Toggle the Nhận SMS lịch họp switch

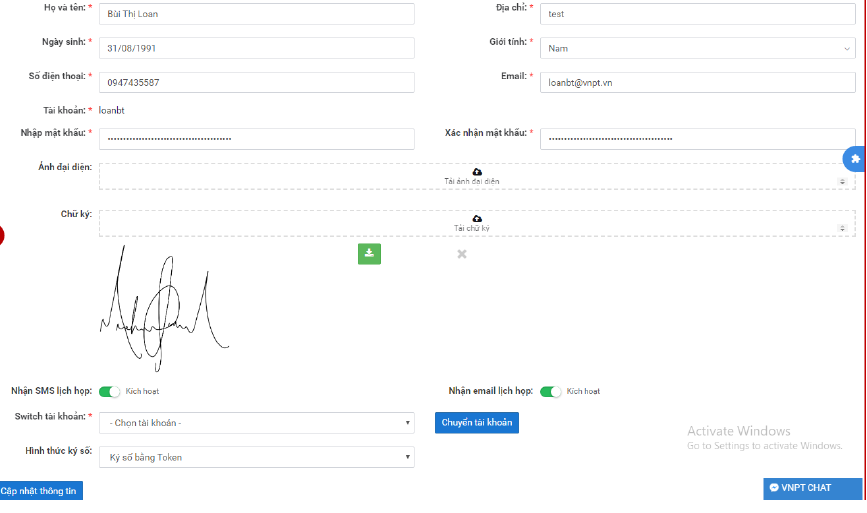(x=109, y=391)
